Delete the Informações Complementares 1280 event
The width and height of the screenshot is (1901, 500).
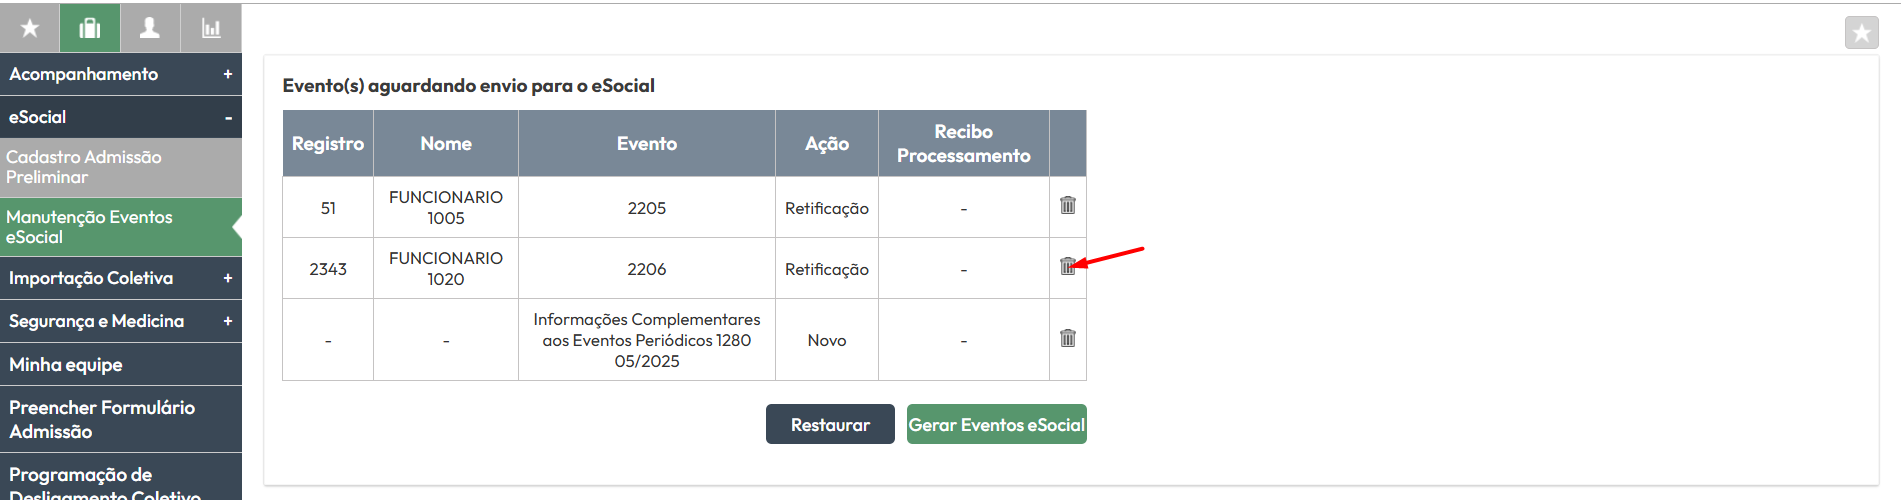1068,338
